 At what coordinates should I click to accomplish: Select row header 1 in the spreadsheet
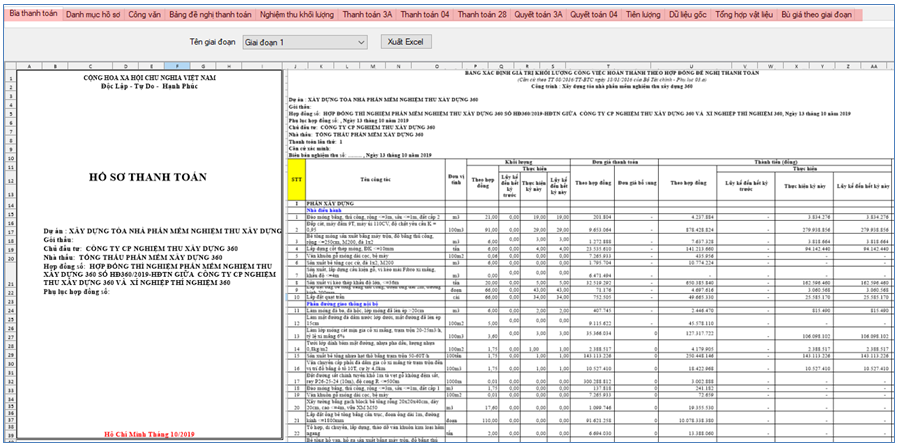[x=10, y=76]
